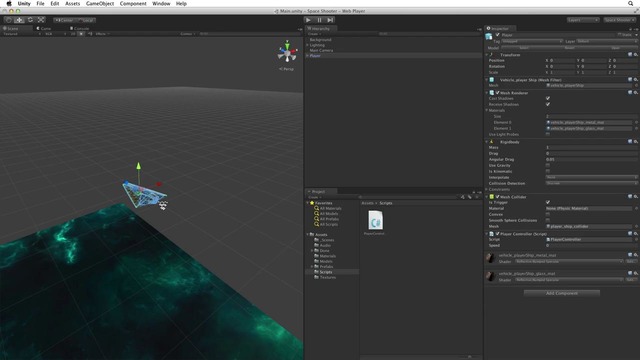Switch to the Console tab
Image resolution: width=640 pixels, height=360 pixels.
pyautogui.click(x=80, y=28)
